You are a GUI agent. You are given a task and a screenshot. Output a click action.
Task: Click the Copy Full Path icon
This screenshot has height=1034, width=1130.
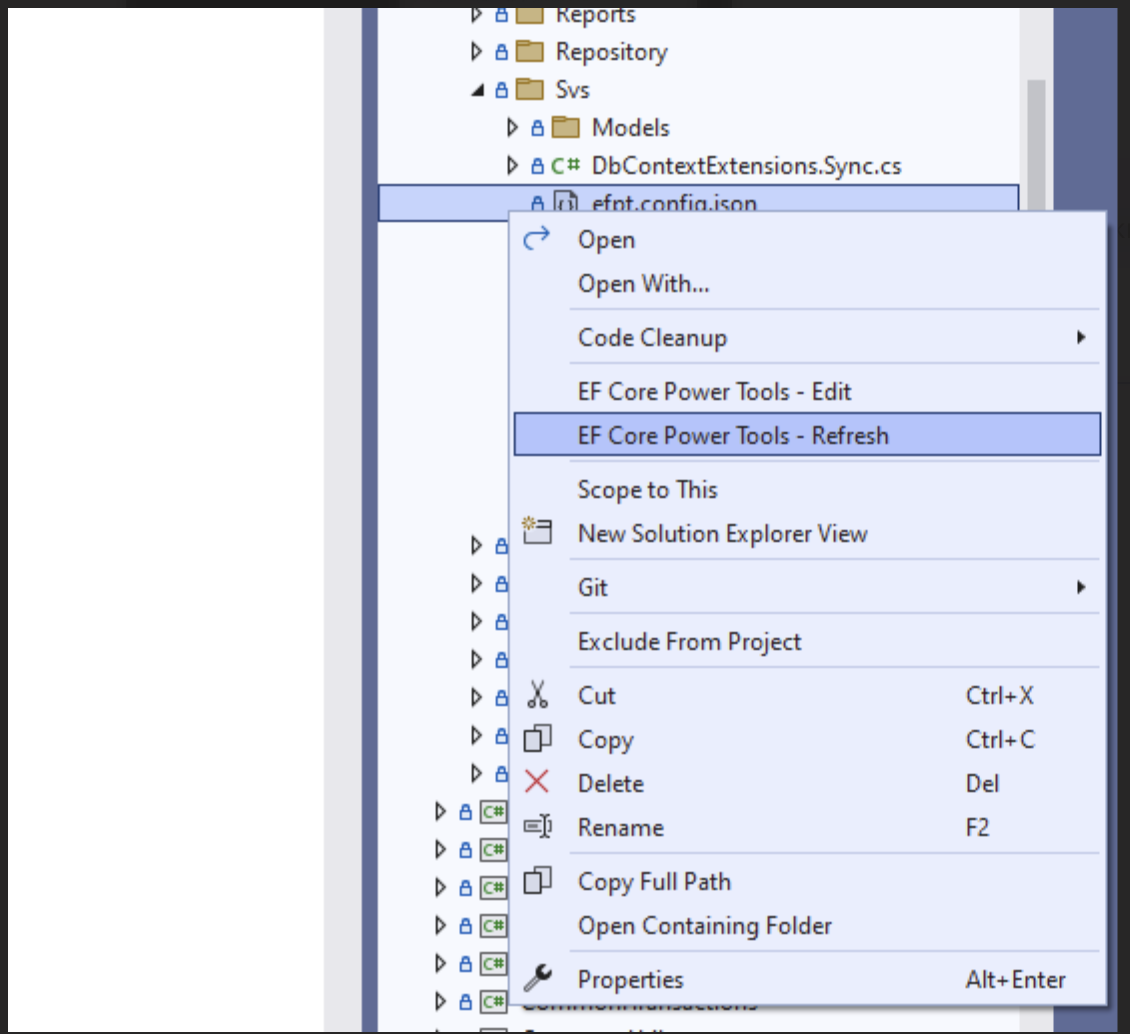[540, 881]
